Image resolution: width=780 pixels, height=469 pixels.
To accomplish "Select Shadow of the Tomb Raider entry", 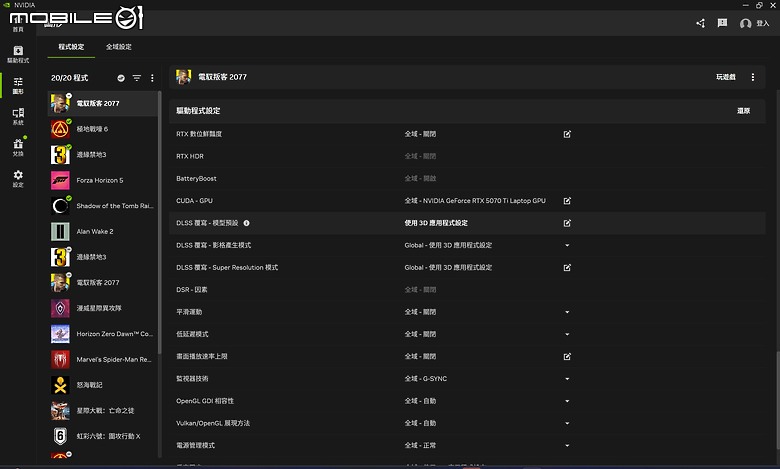I will (102, 206).
